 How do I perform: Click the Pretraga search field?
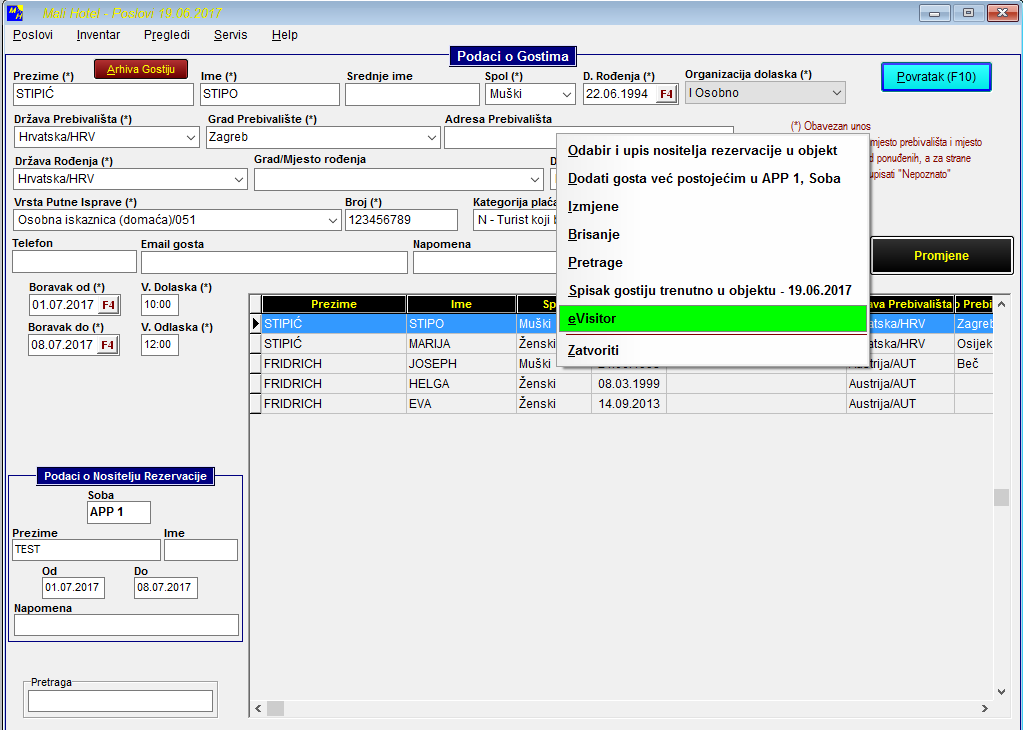coord(121,701)
